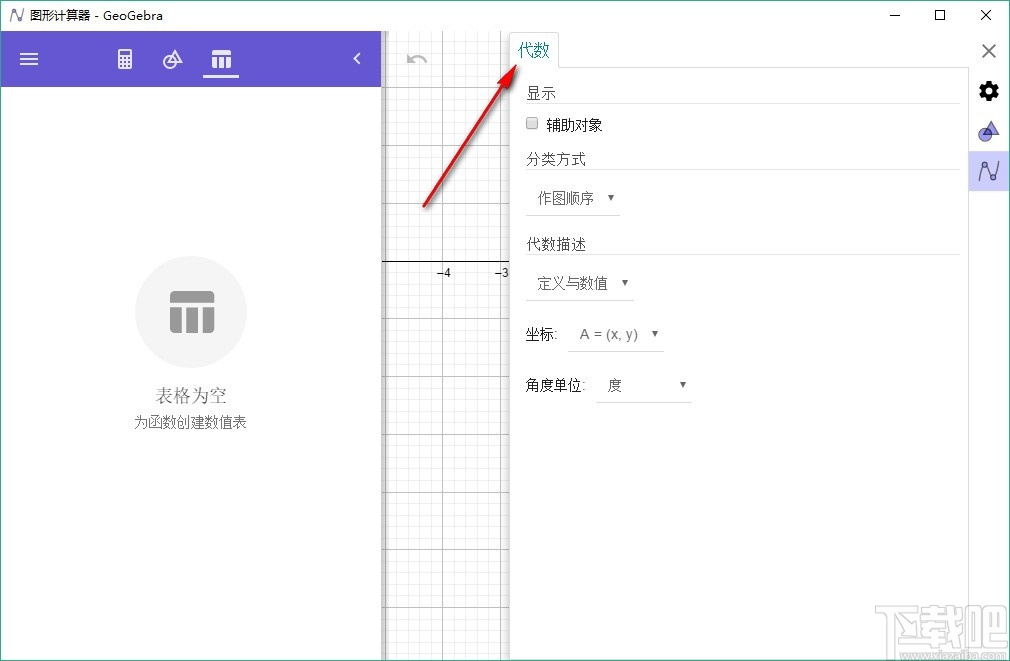
Task: Select the table view icon
Action: 220,59
